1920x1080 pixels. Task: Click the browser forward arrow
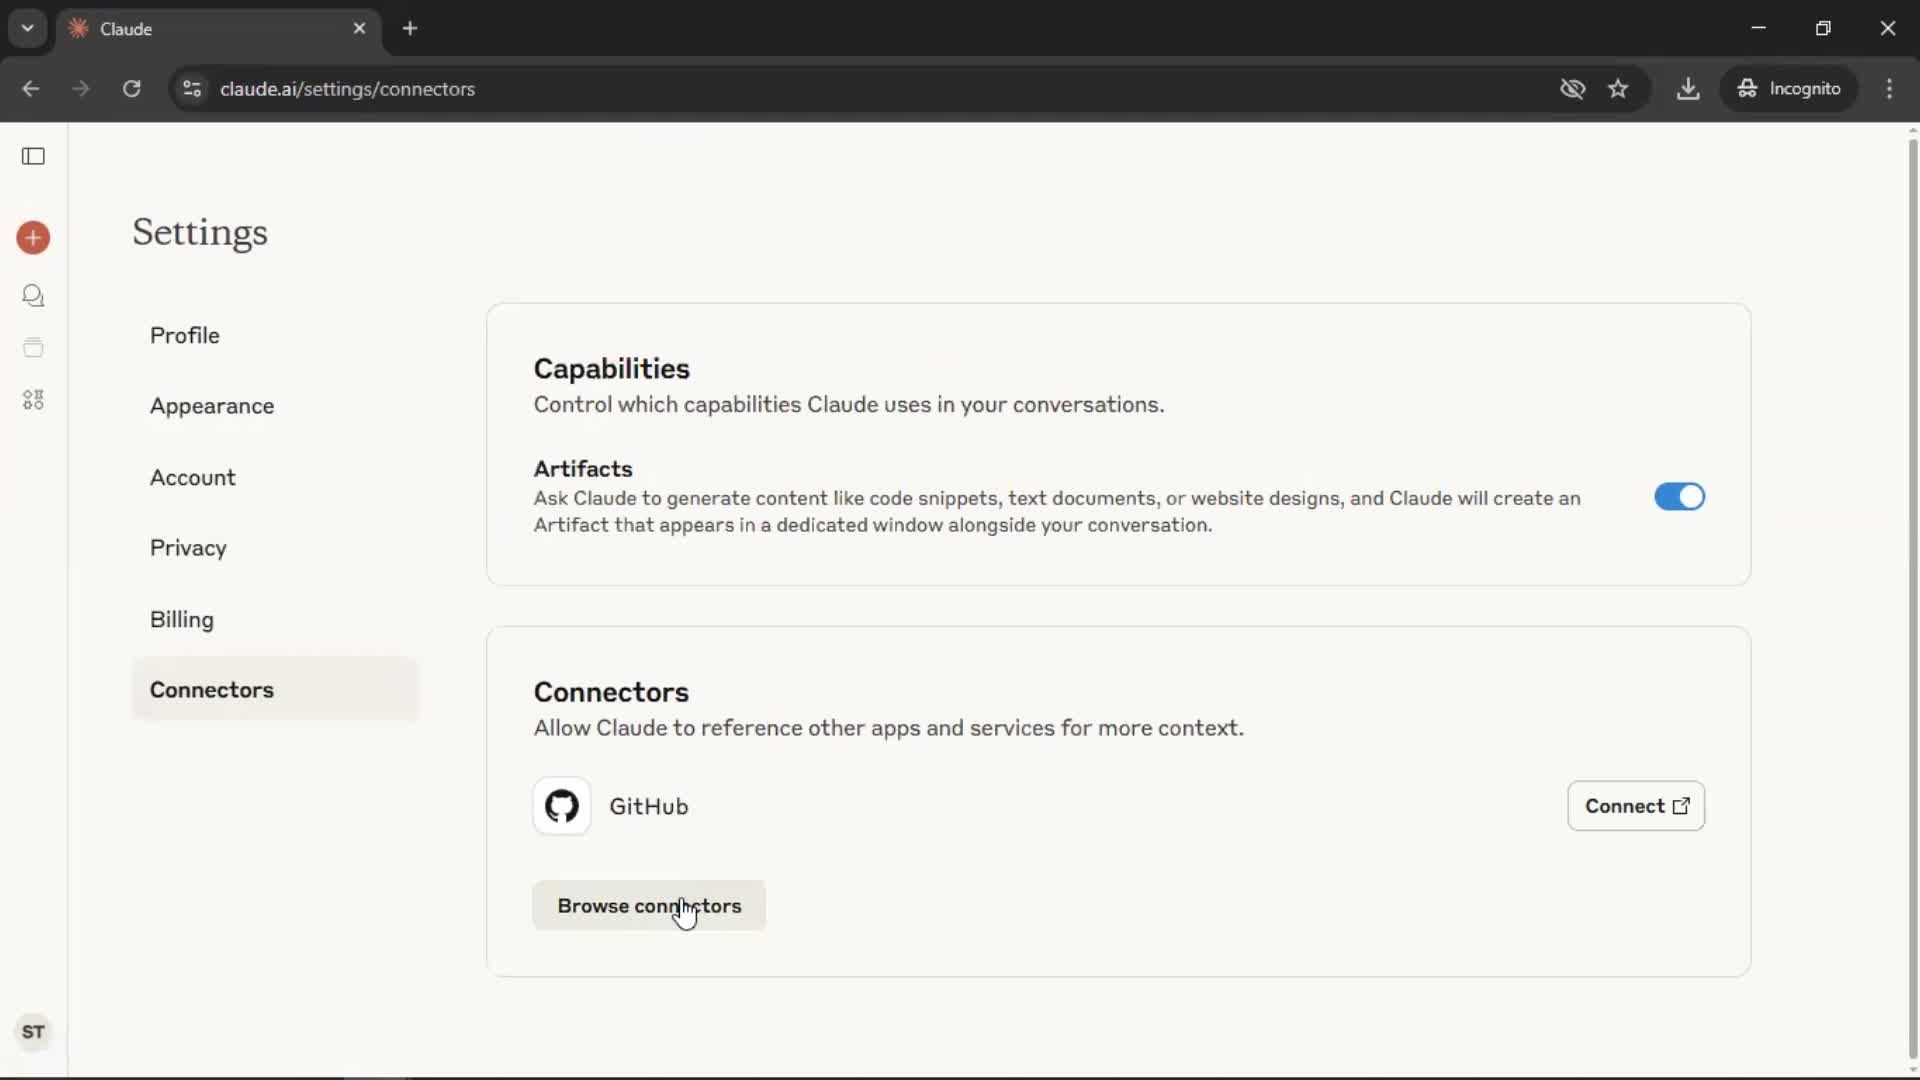[x=81, y=89]
